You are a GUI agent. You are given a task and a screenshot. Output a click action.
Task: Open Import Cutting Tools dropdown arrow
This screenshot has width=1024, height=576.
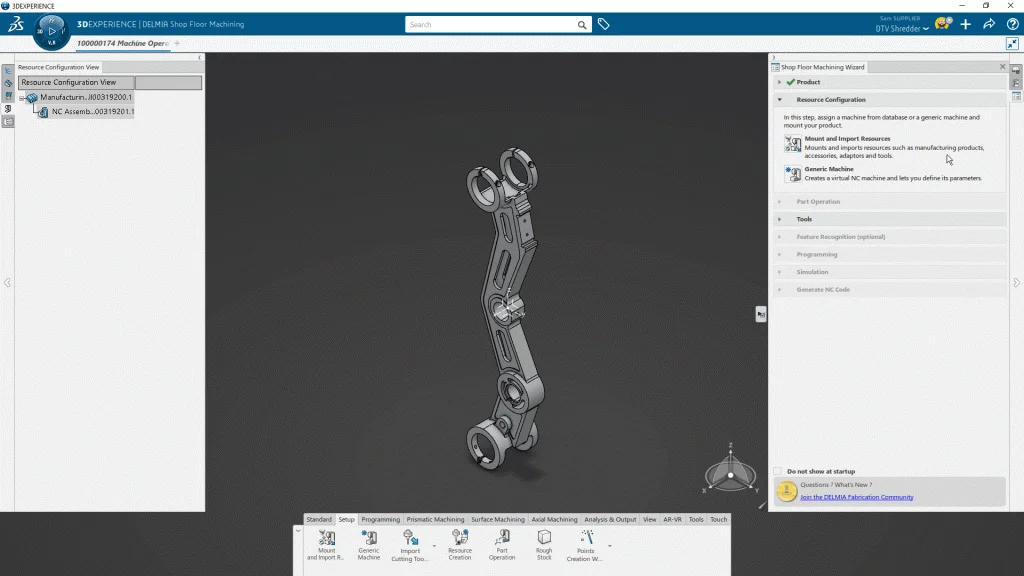pyautogui.click(x=434, y=546)
